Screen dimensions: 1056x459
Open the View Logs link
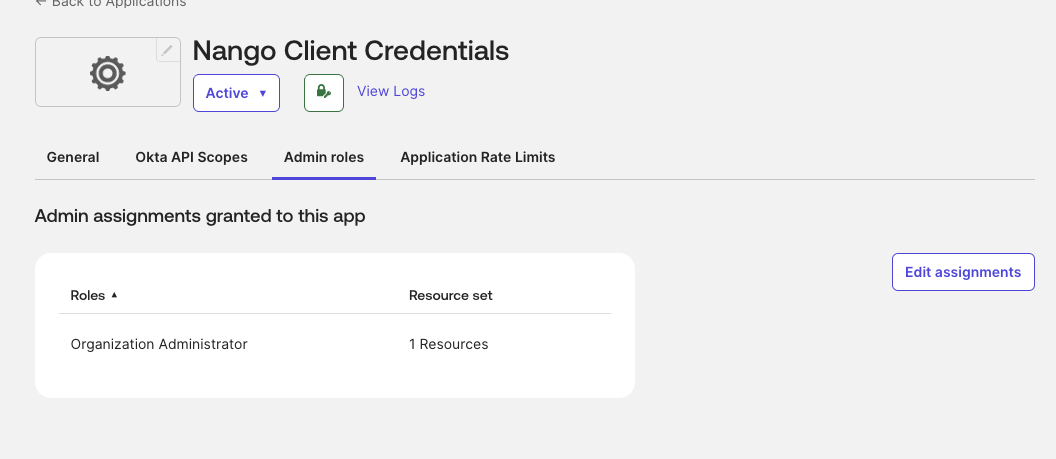391,91
